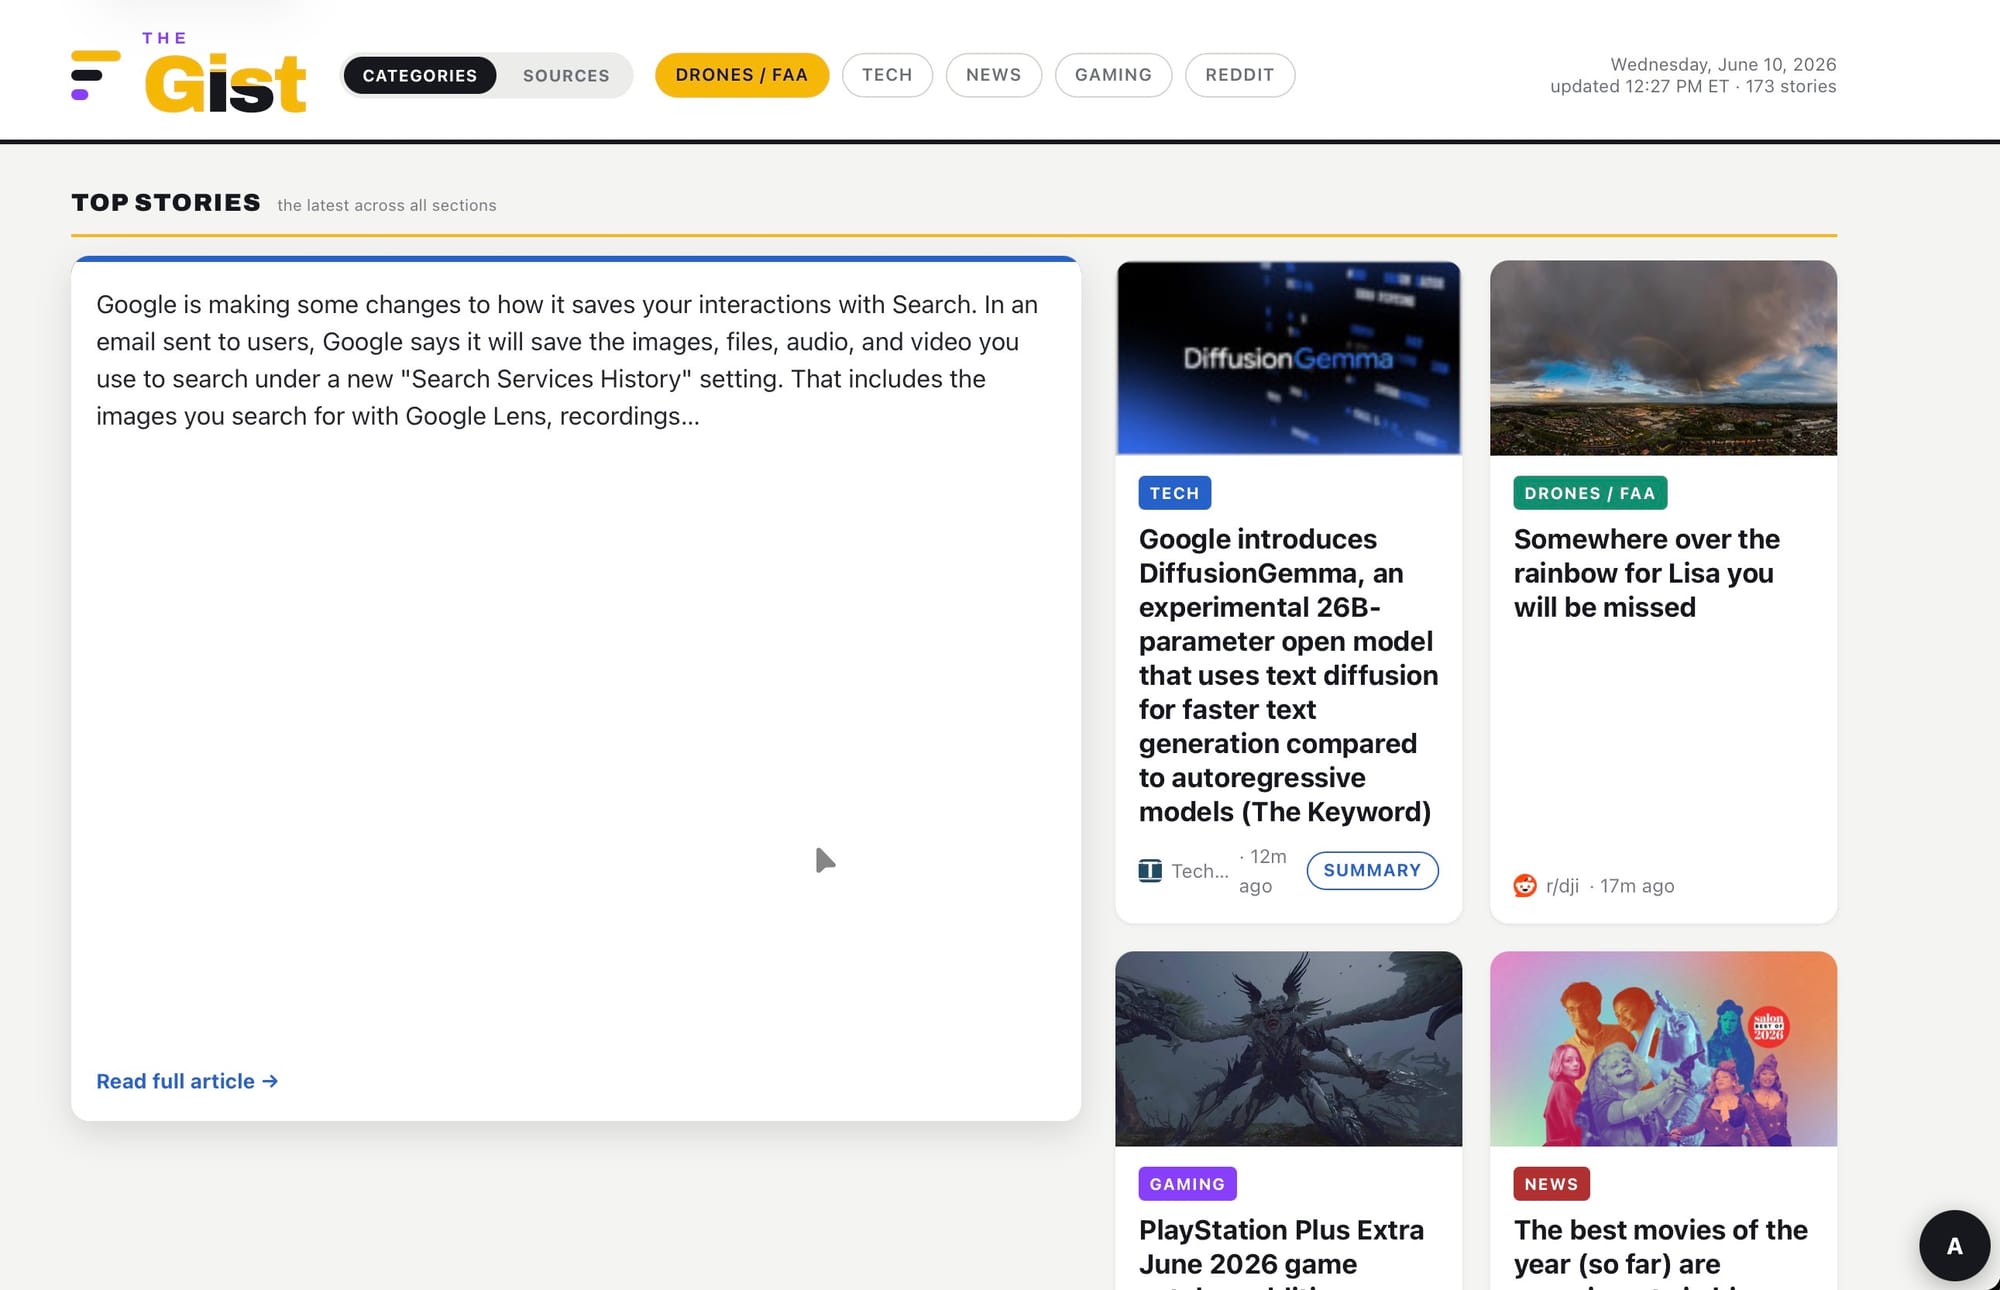2000x1290 pixels.
Task: Select the Gaming filter pill
Action: 1113,75
